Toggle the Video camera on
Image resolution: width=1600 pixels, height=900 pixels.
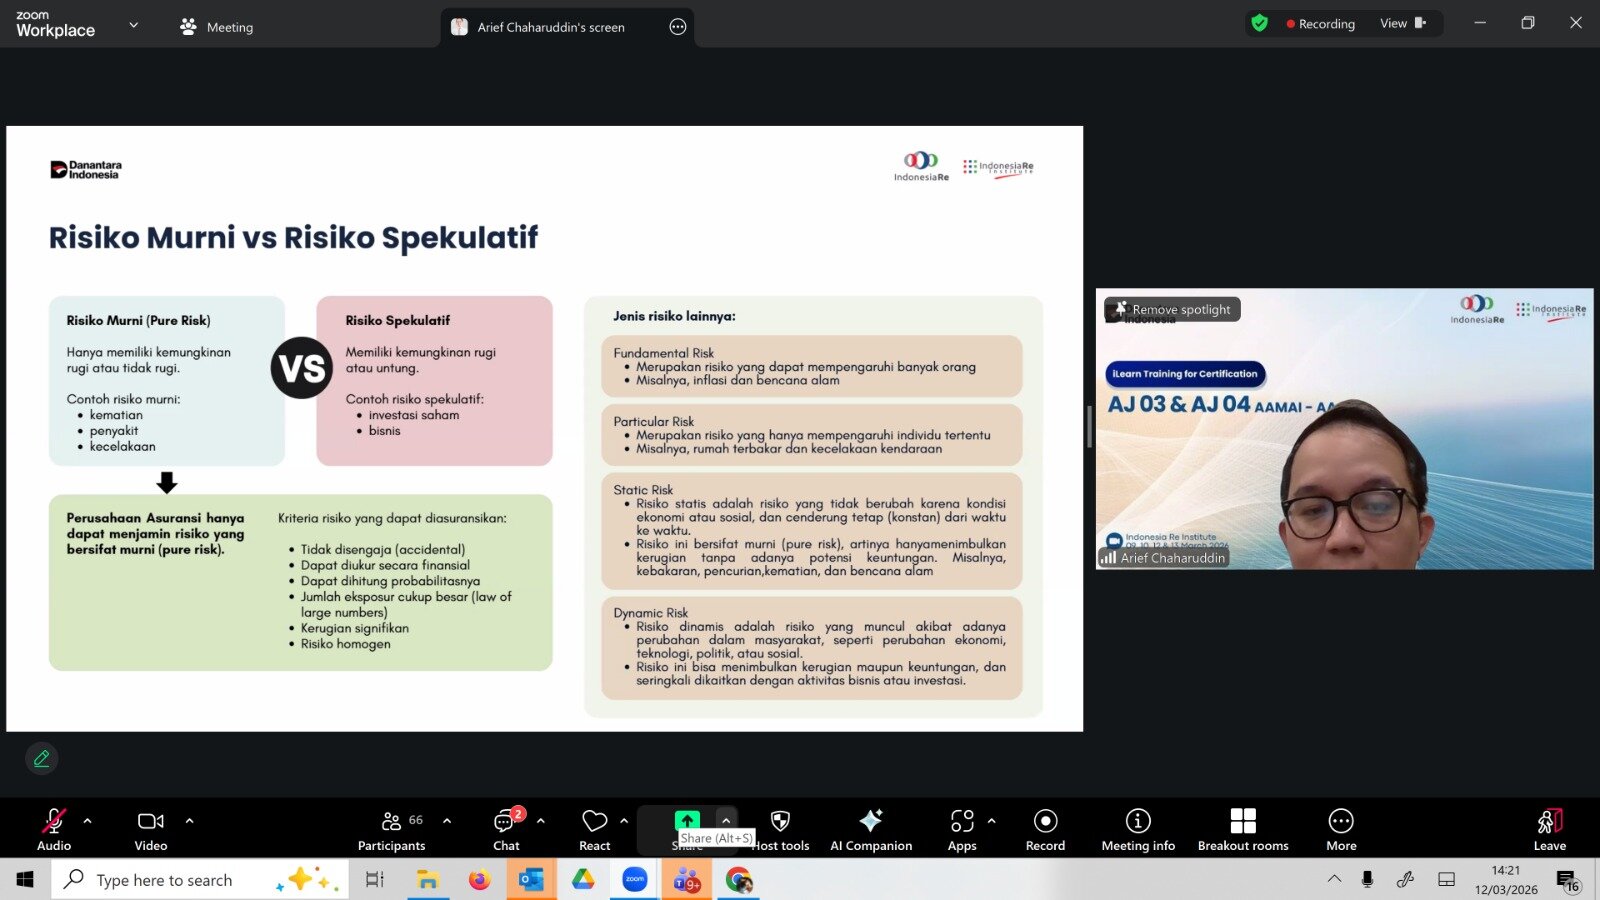(151, 829)
